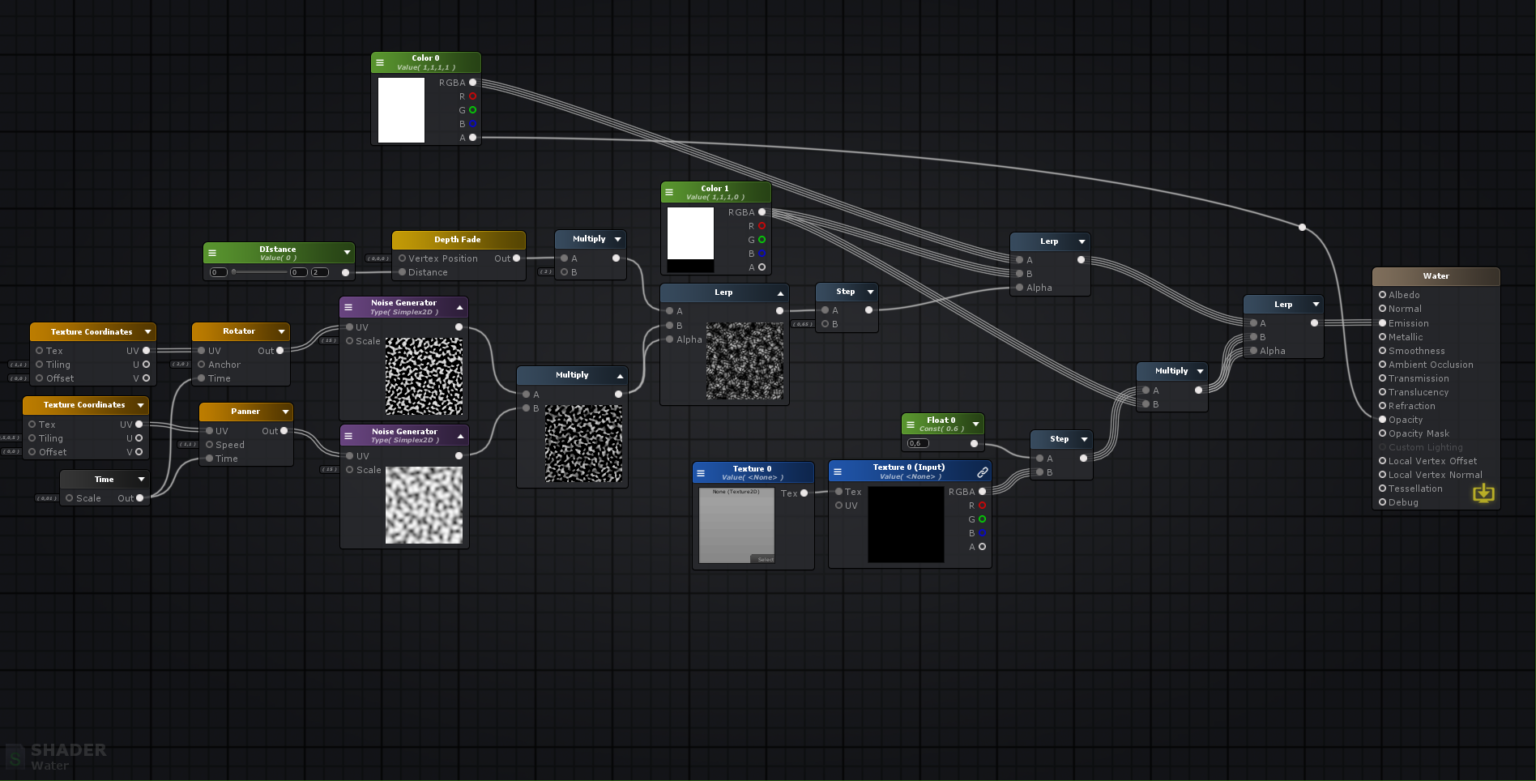Open dropdown on Texture Coordinates feeding Rotator

point(148,332)
